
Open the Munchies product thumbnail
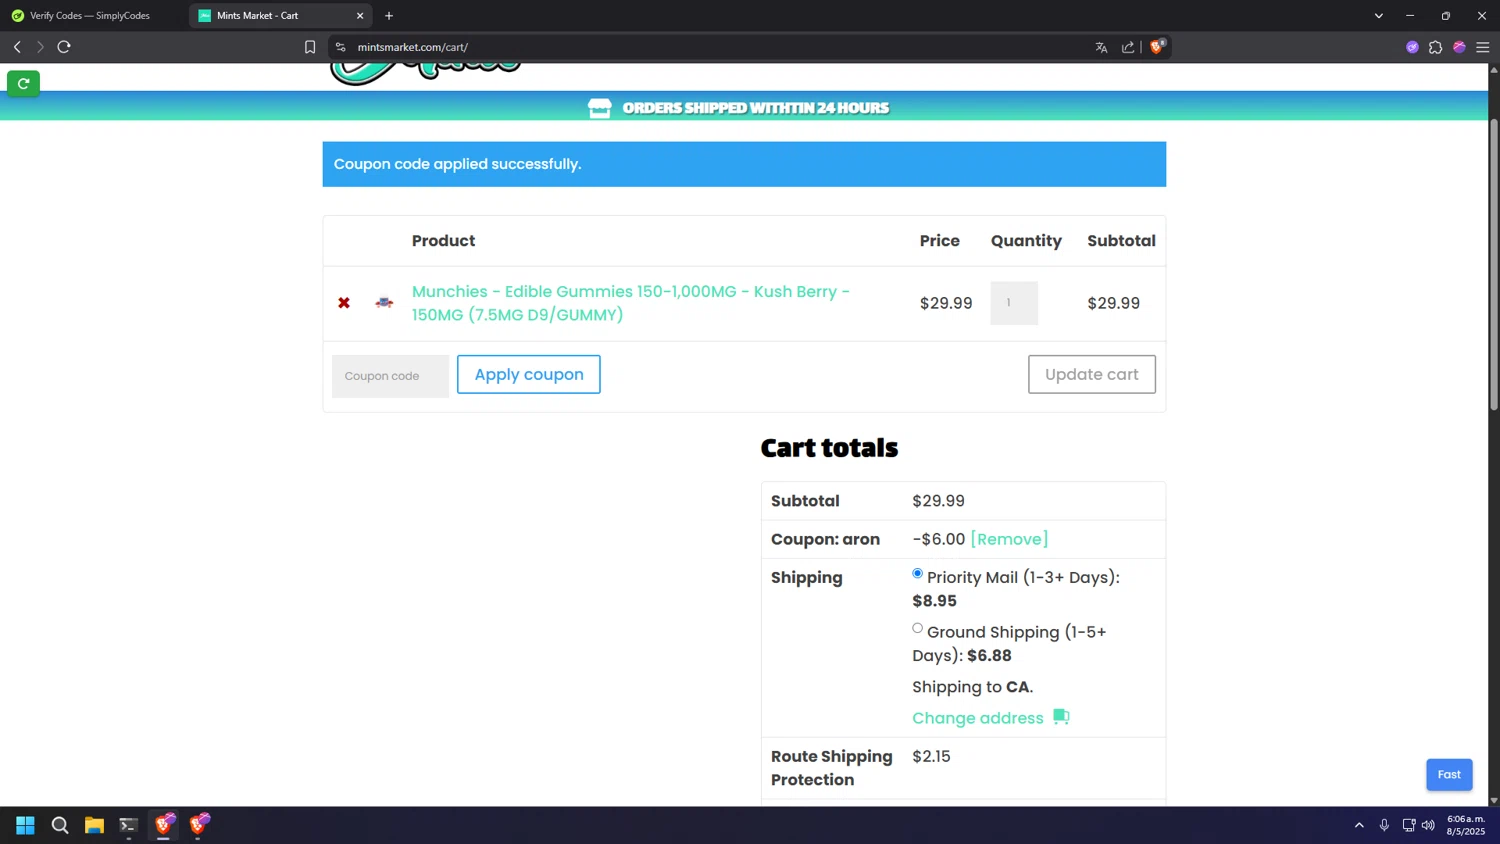click(x=384, y=302)
